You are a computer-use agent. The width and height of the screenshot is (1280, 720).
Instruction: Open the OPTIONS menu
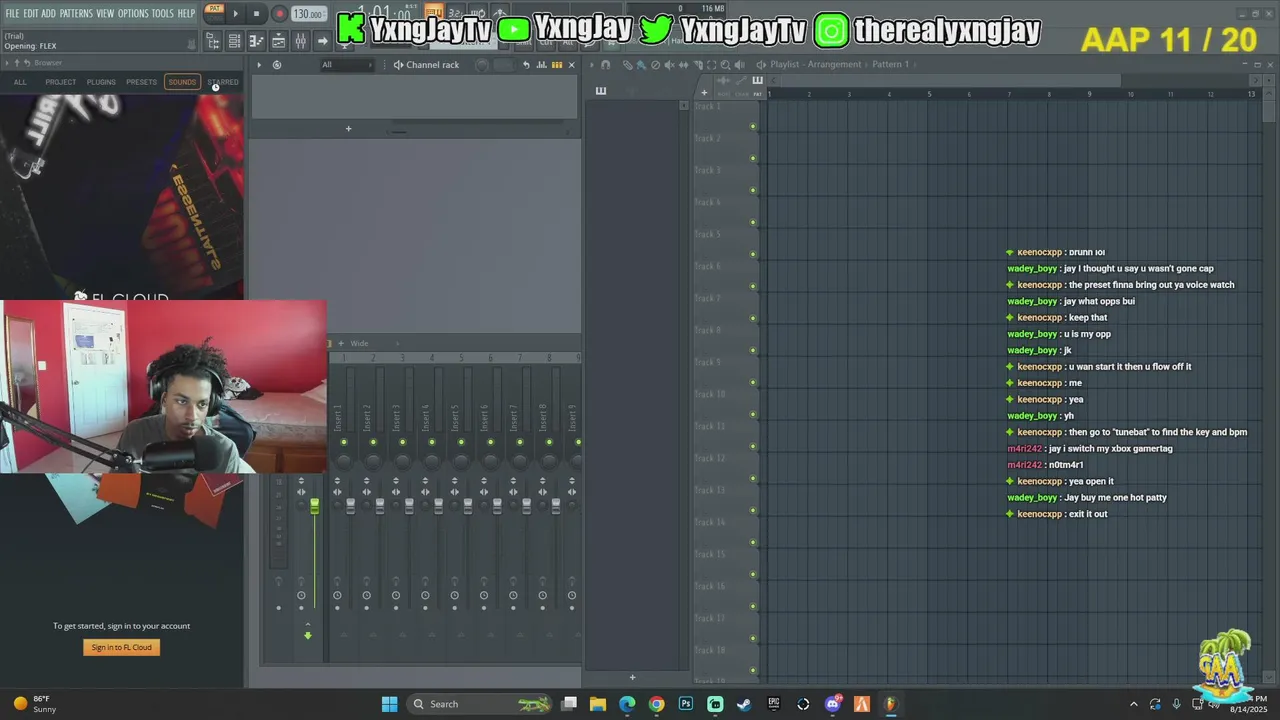133,13
